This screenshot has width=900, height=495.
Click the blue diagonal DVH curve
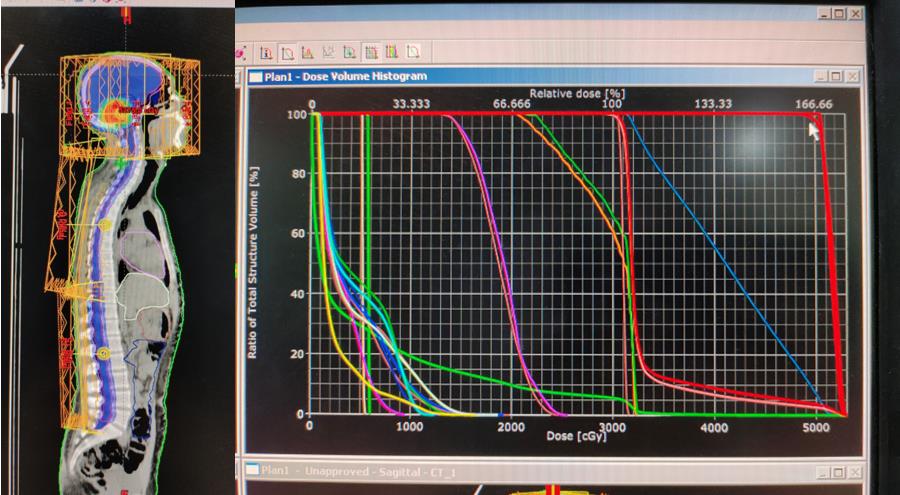coord(720,260)
